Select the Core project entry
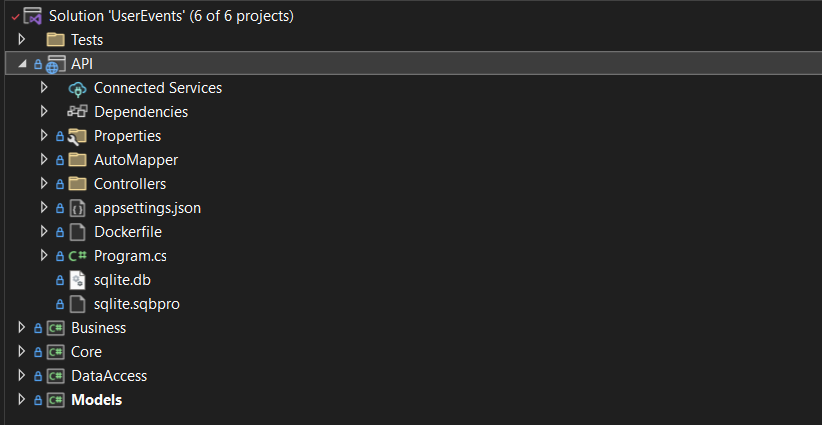The width and height of the screenshot is (822, 425). (86, 352)
